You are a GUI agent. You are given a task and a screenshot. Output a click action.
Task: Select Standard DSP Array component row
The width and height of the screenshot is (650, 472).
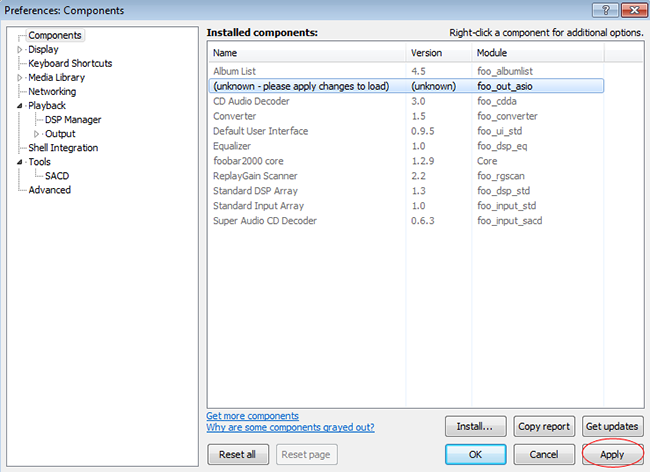pyautogui.click(x=406, y=191)
